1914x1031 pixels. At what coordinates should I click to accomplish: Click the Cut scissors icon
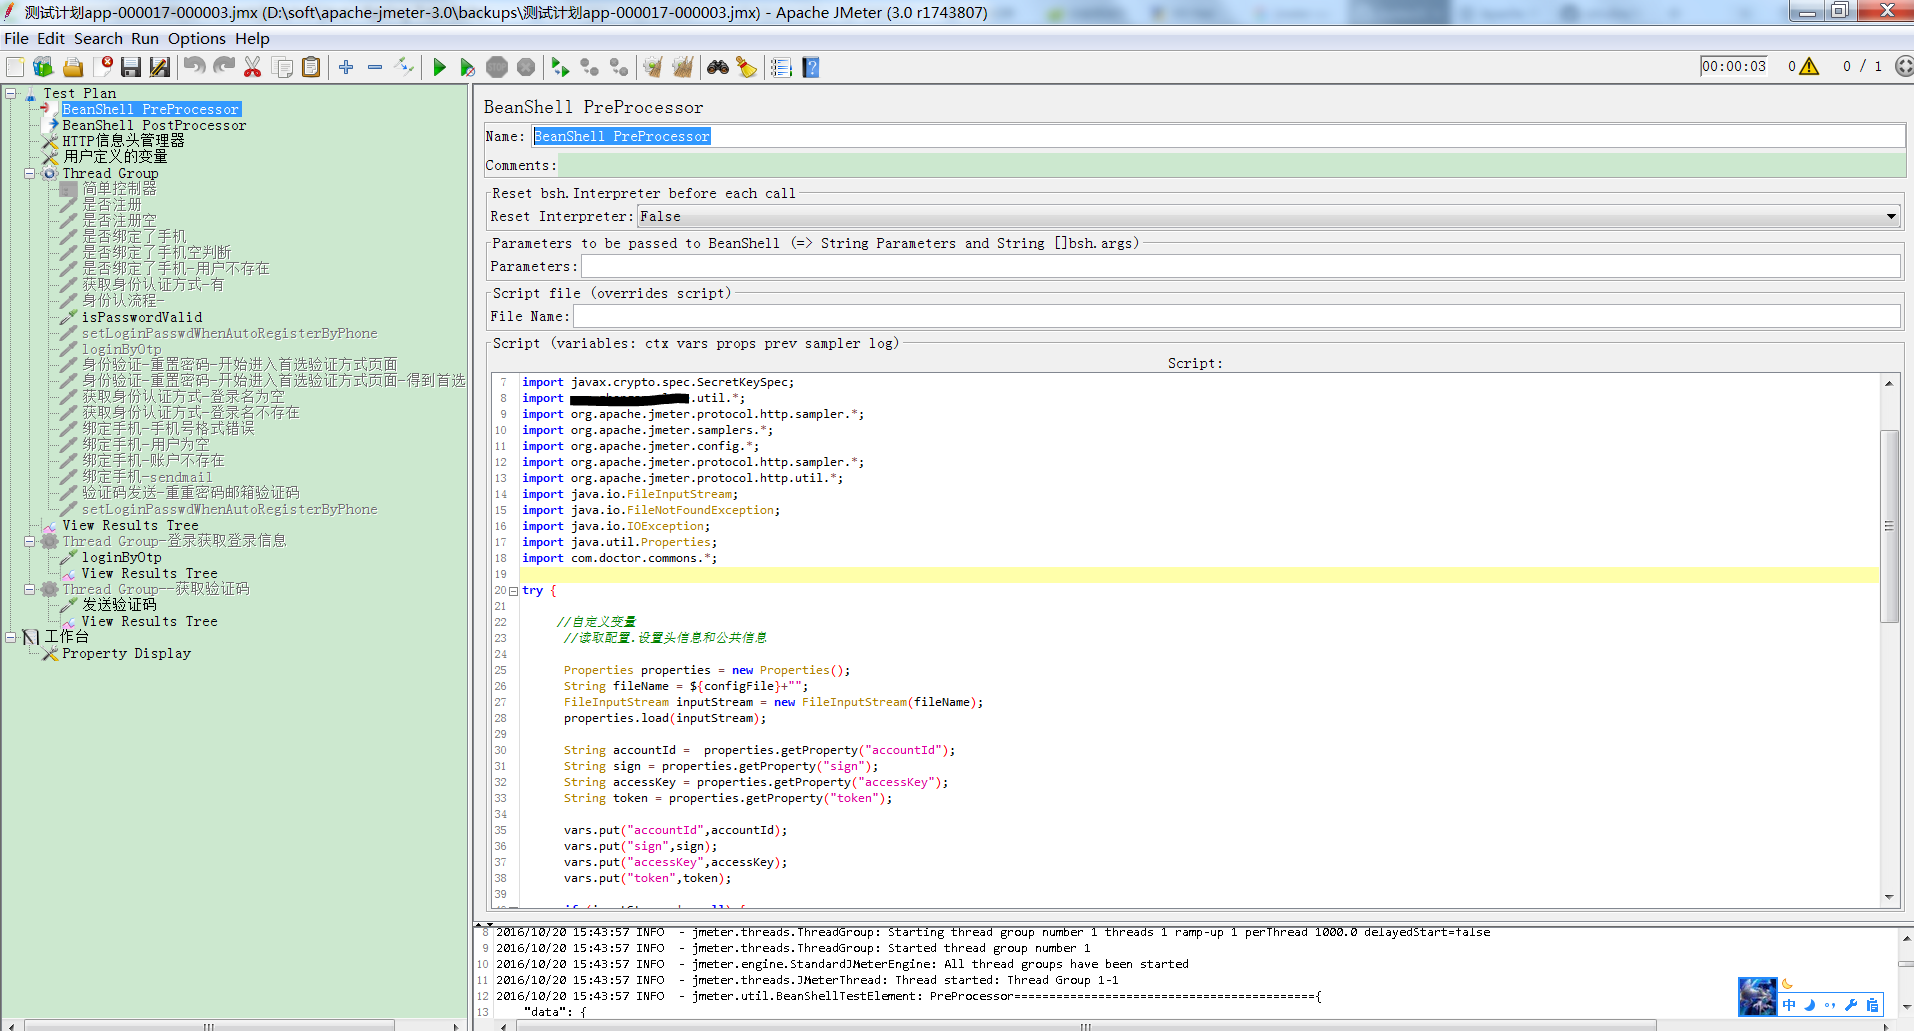(253, 67)
